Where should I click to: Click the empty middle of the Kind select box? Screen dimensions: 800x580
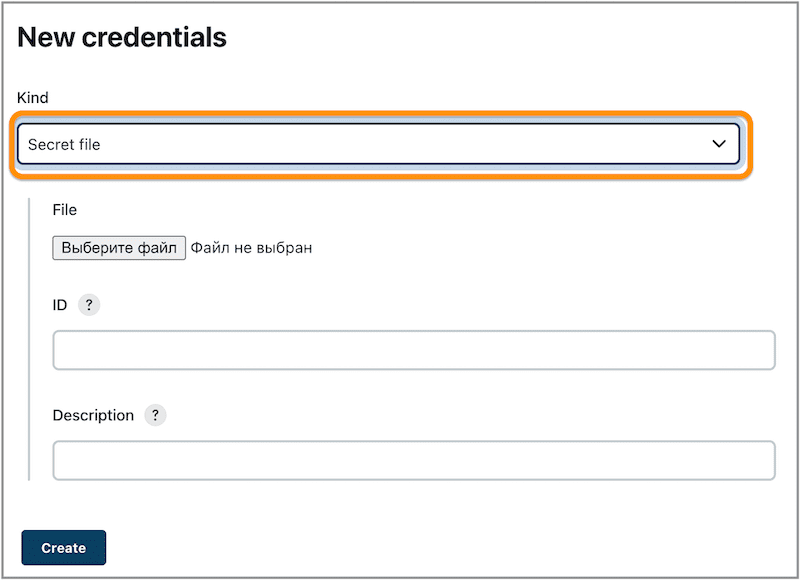[400, 144]
